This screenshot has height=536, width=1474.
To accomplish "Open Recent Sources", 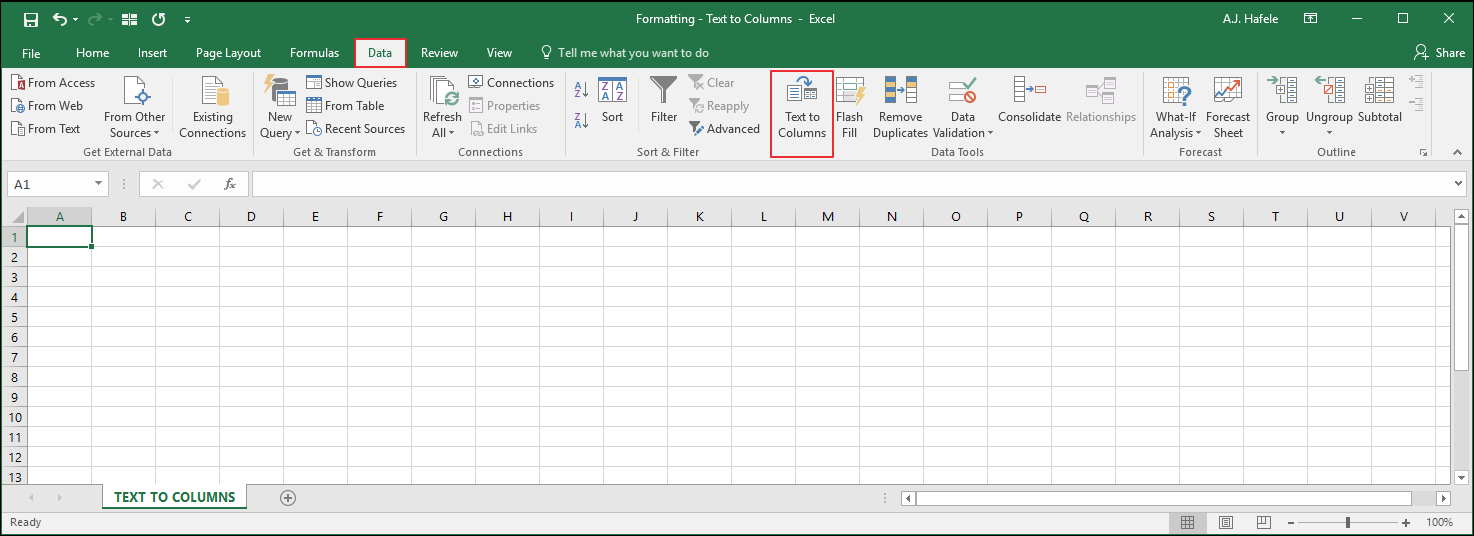I will tap(356, 129).
